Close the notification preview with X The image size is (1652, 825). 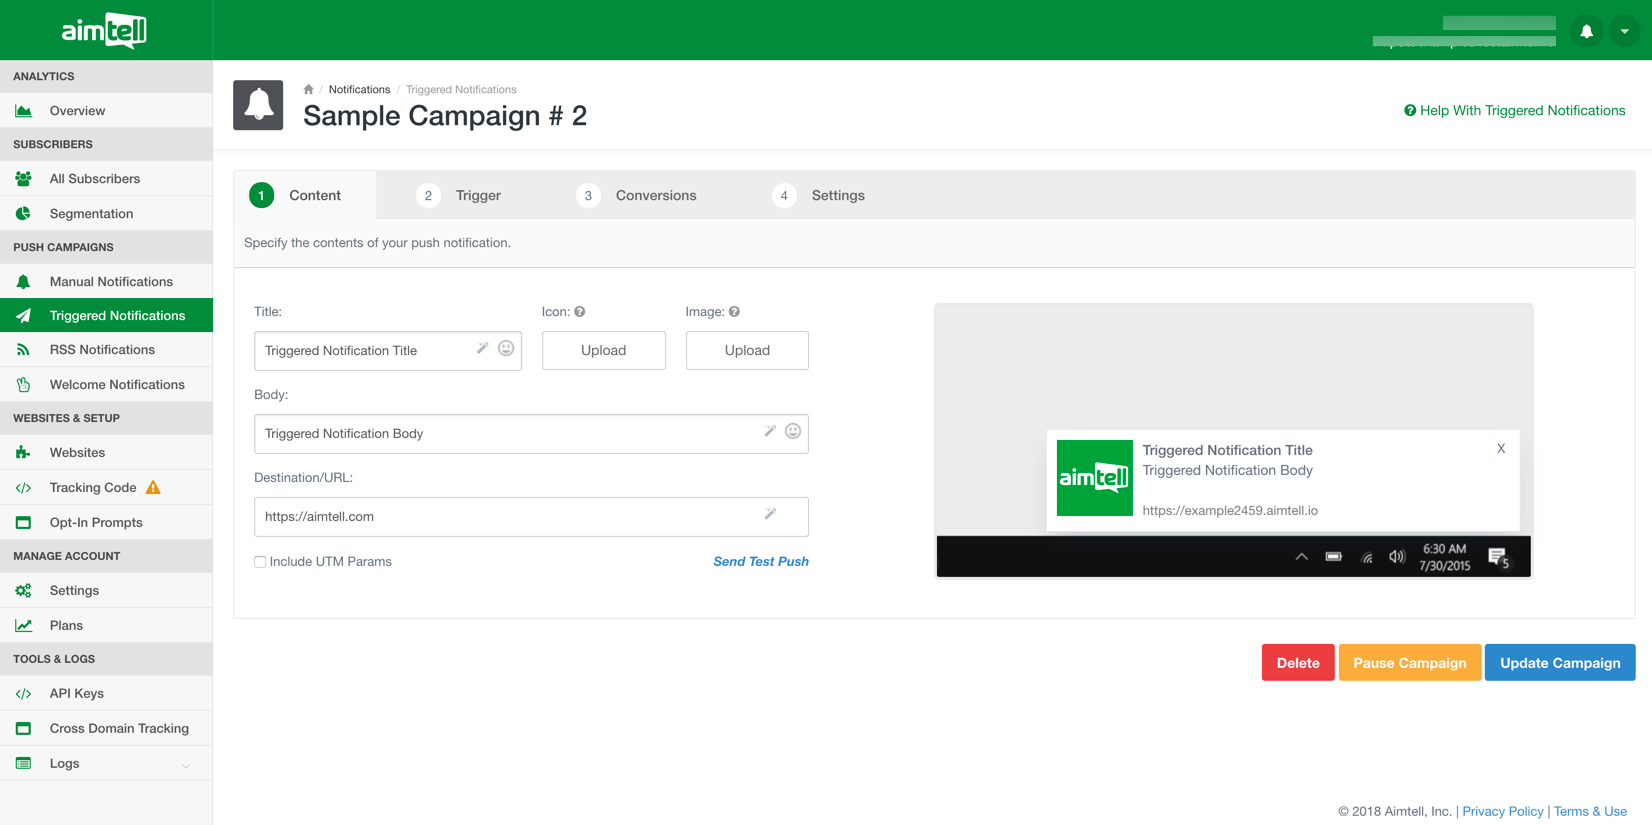point(1500,449)
